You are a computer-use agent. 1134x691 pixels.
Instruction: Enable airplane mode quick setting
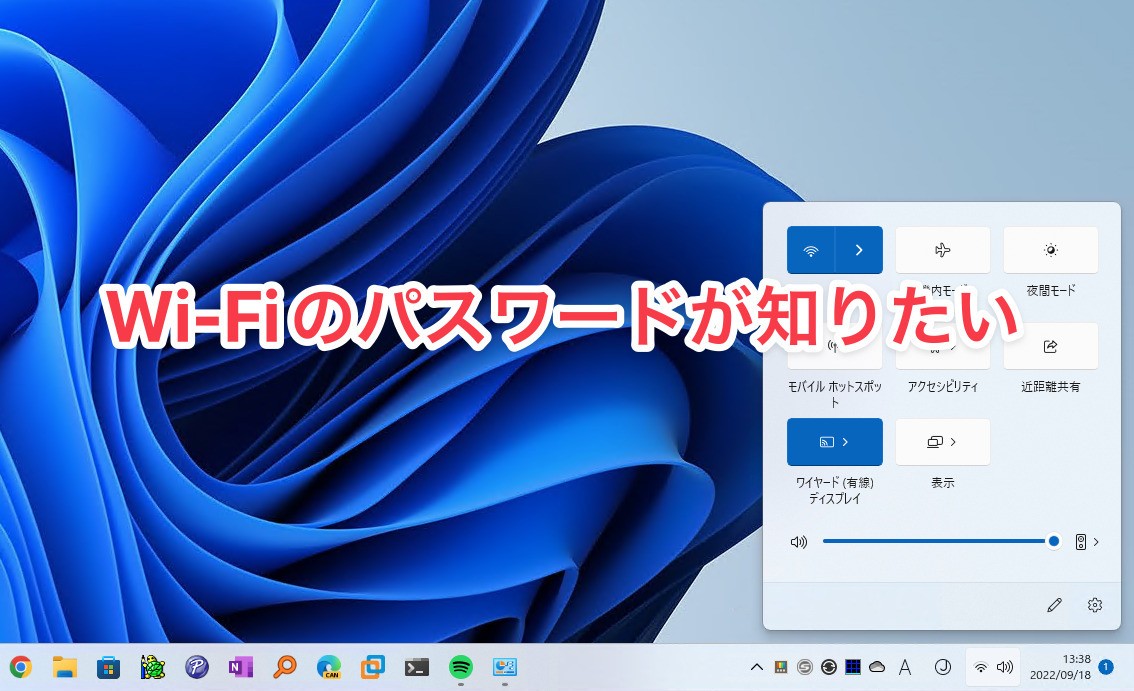(942, 250)
